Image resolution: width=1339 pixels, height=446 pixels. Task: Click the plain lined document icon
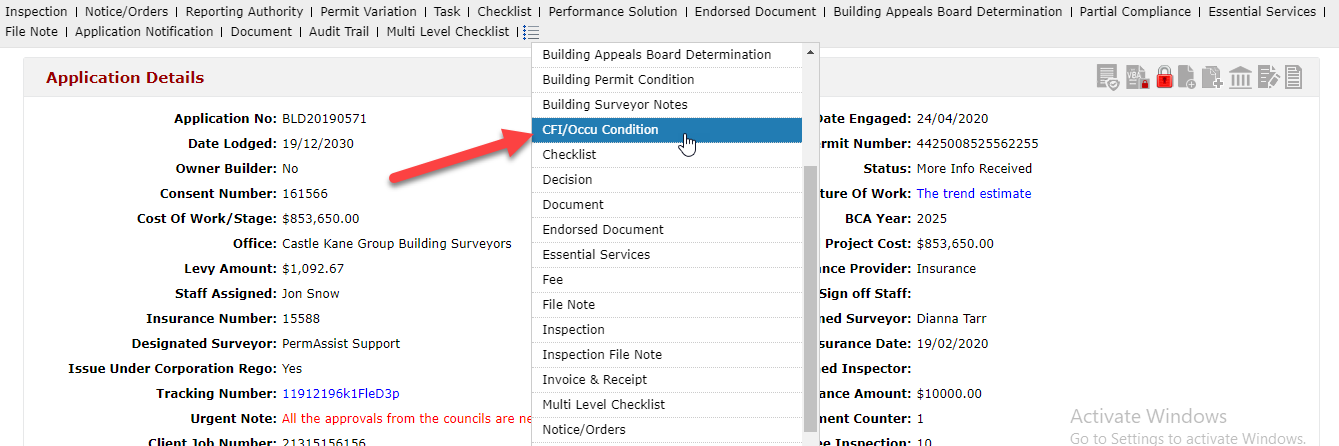[1293, 77]
